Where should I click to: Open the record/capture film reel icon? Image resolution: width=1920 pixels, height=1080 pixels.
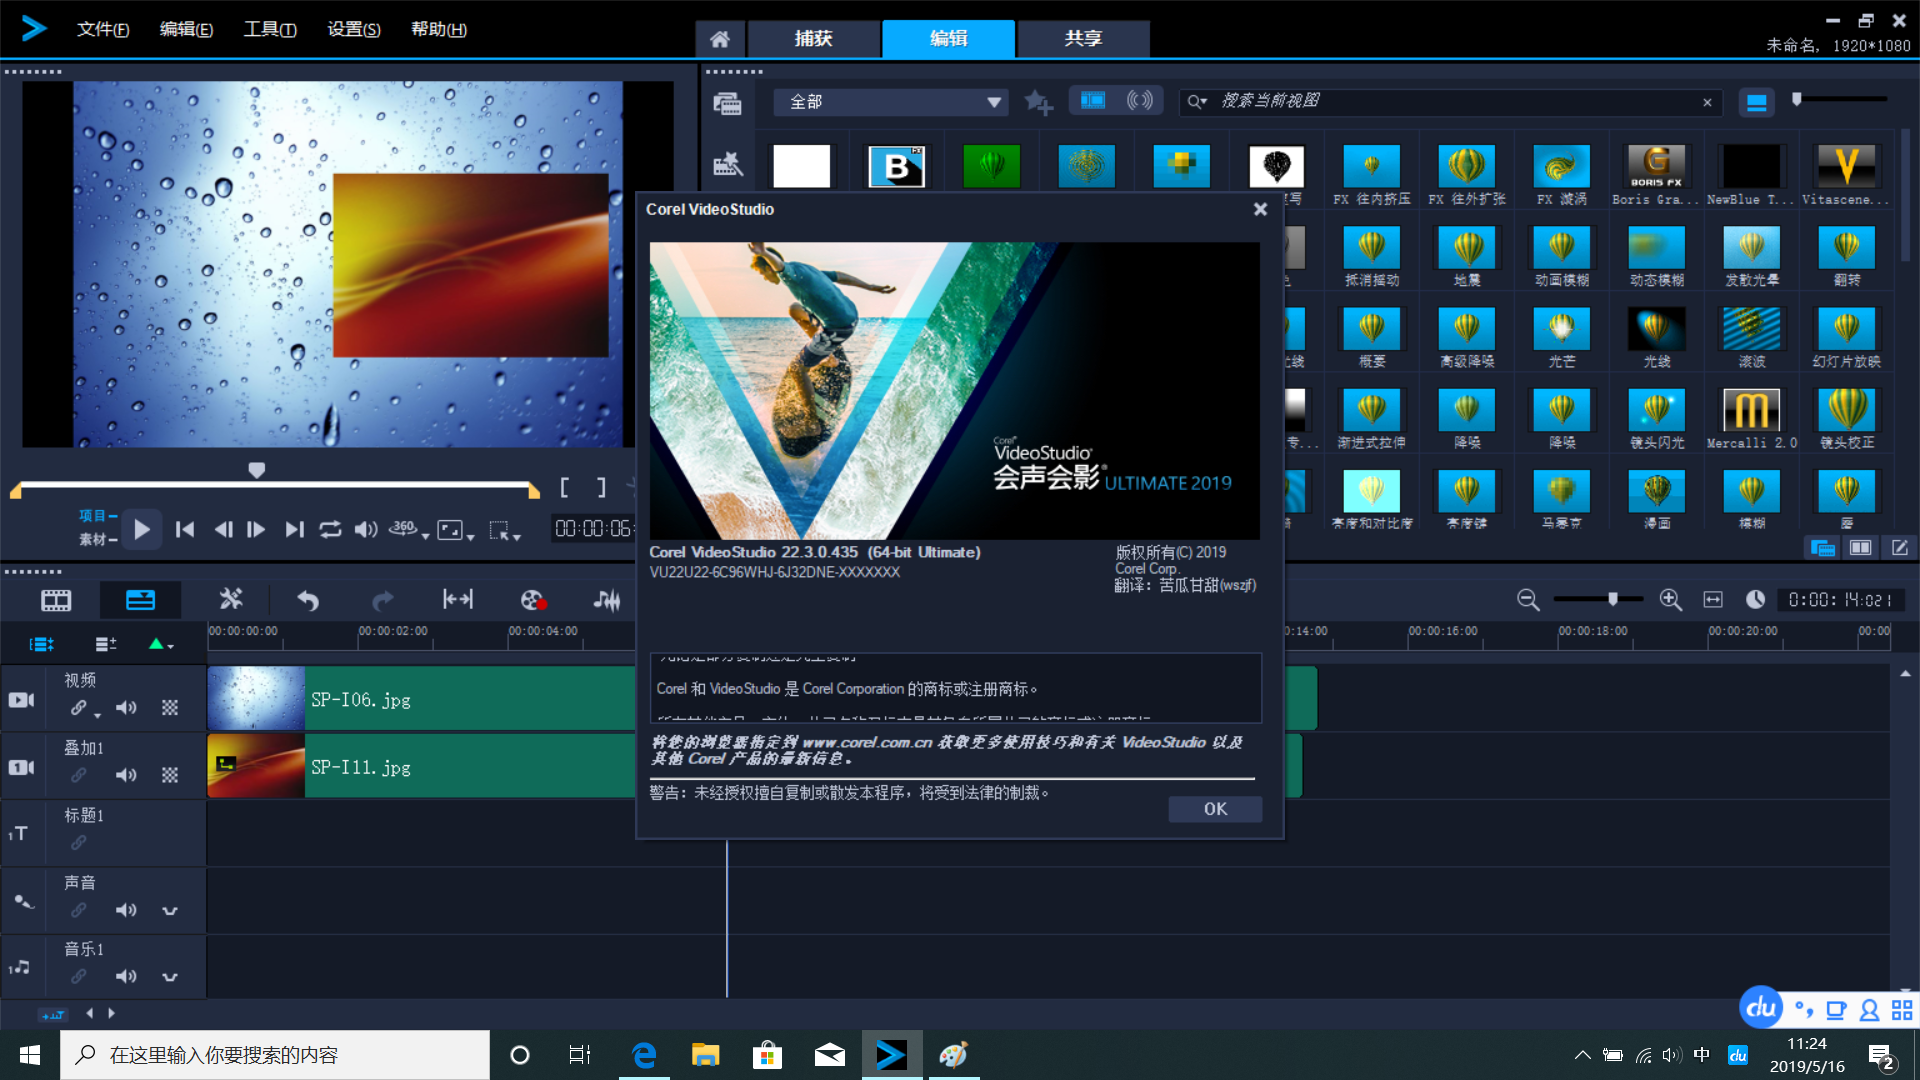533,600
